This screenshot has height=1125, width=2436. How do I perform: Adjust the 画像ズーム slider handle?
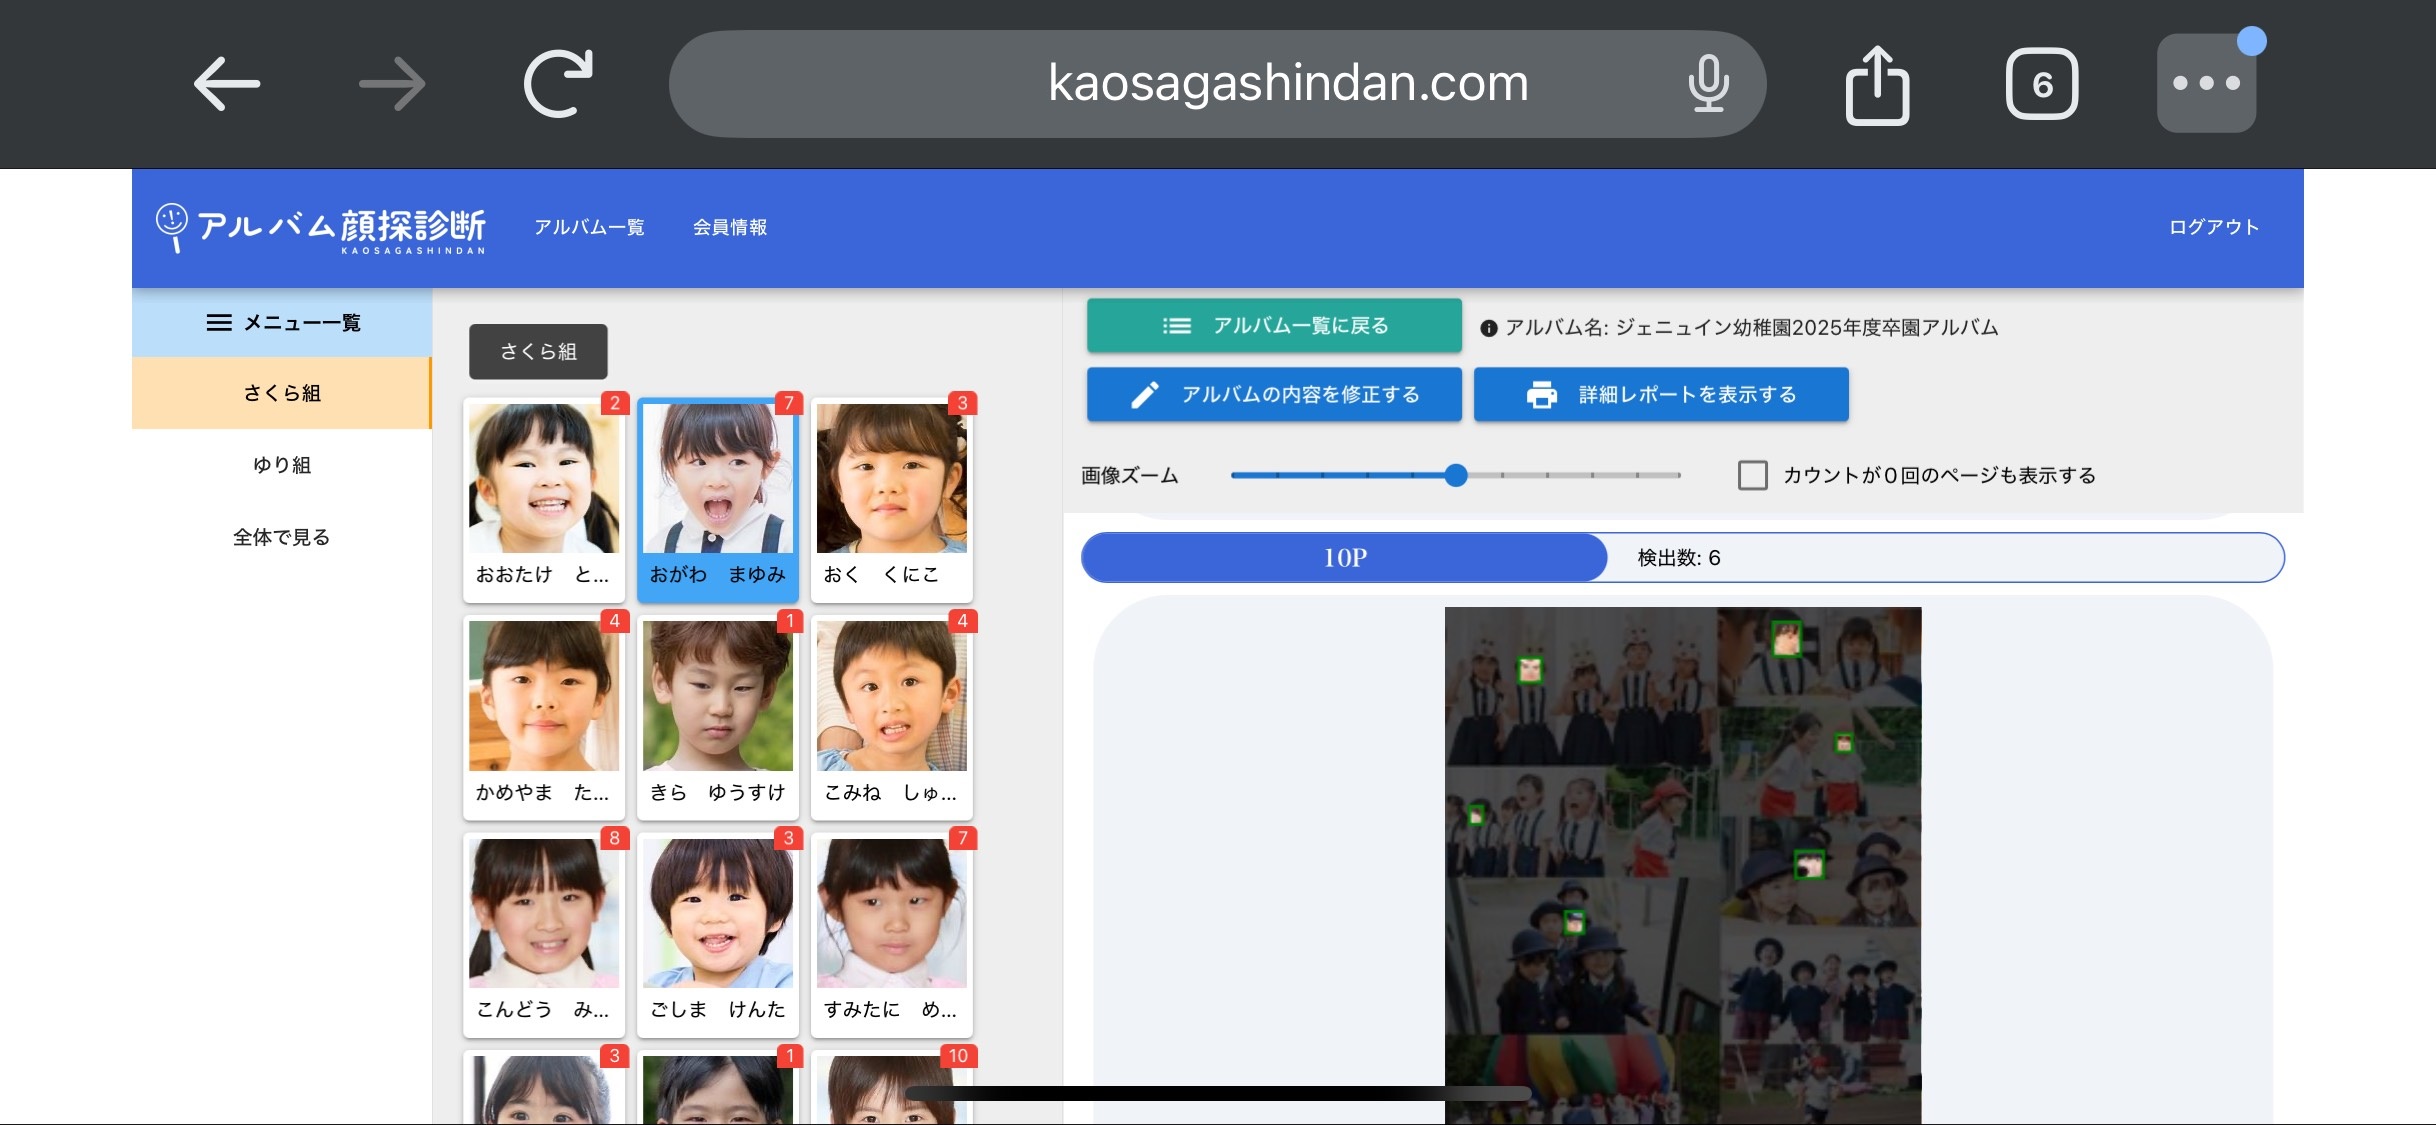click(x=1456, y=475)
